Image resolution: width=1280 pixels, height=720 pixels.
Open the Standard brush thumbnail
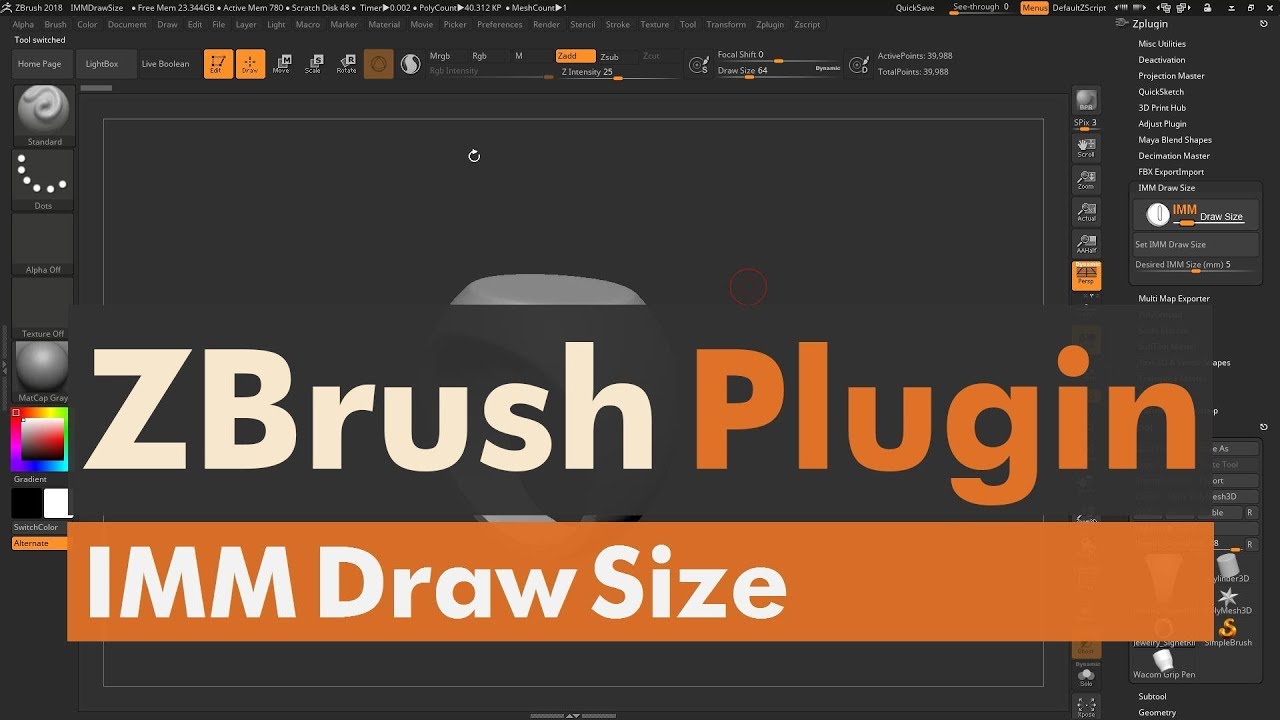(43, 116)
